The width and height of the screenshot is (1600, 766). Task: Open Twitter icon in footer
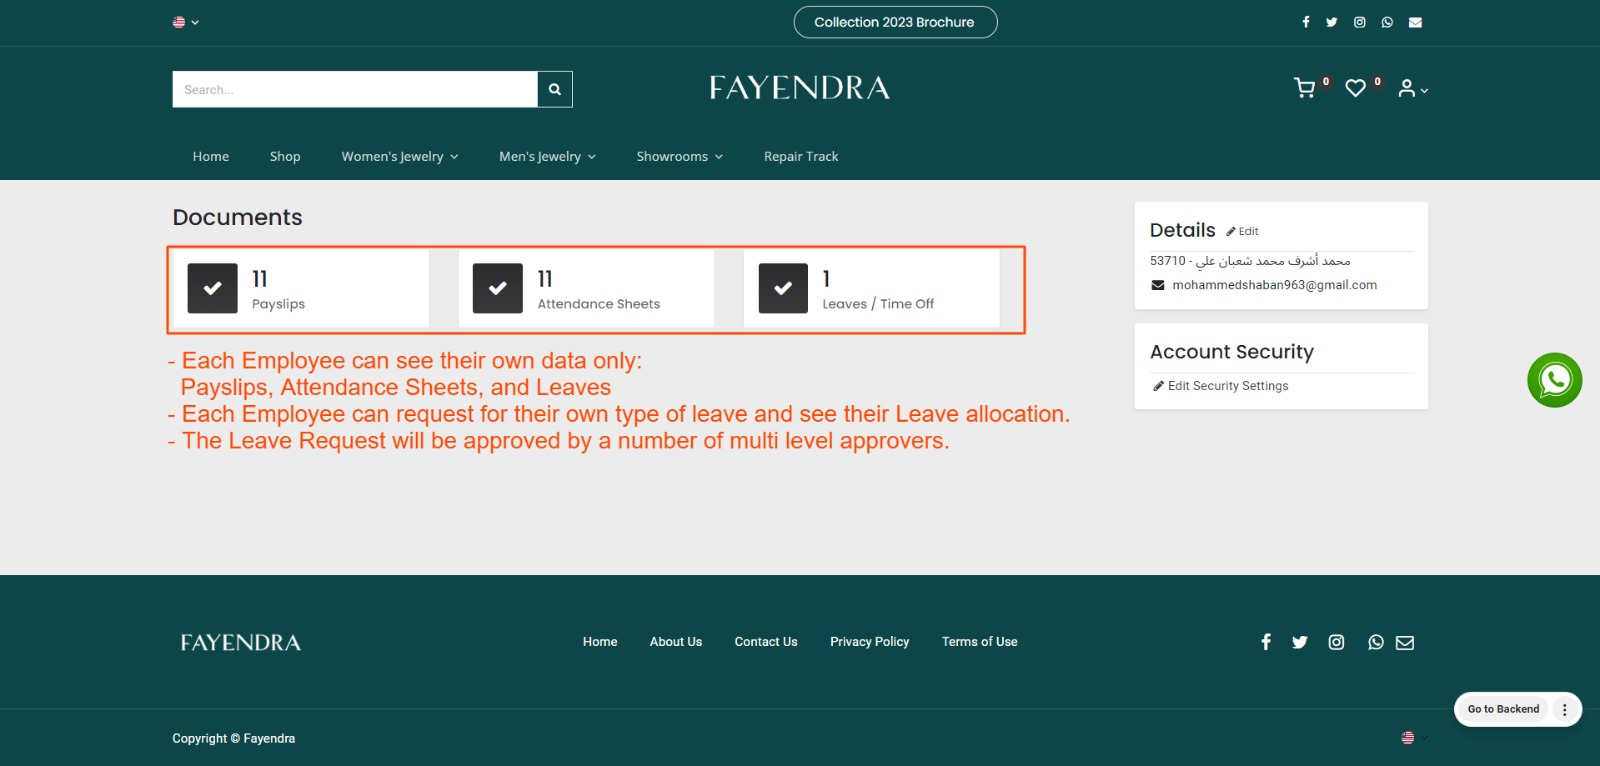(x=1300, y=642)
